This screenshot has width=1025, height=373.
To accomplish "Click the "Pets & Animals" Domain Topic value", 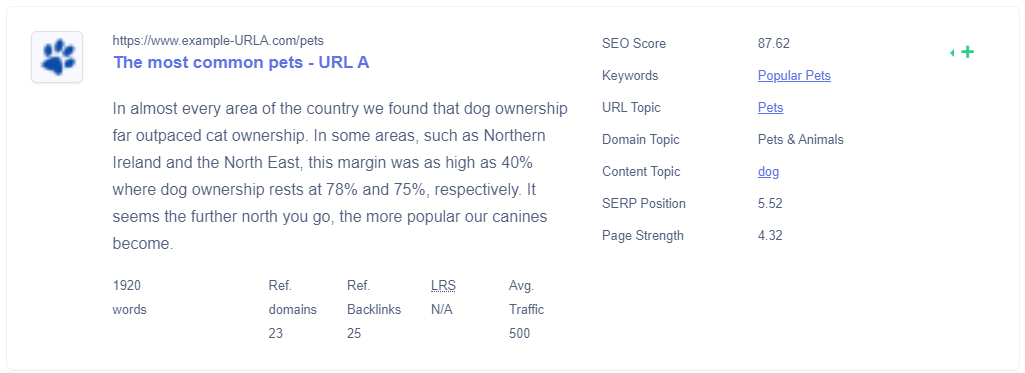I will pos(801,139).
